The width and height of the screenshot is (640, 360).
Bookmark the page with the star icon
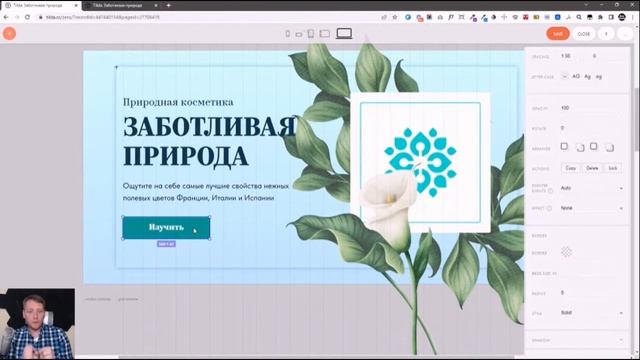(395, 17)
